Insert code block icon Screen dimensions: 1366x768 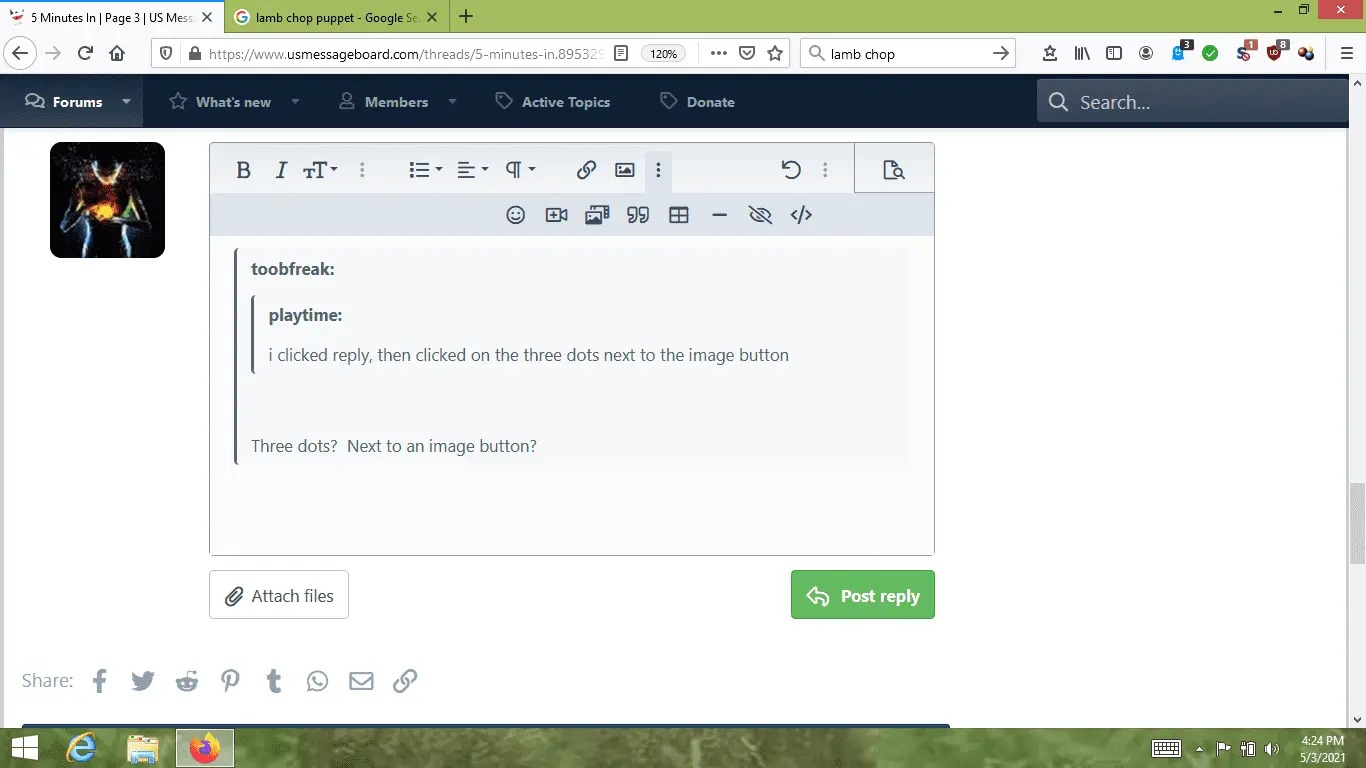point(801,215)
